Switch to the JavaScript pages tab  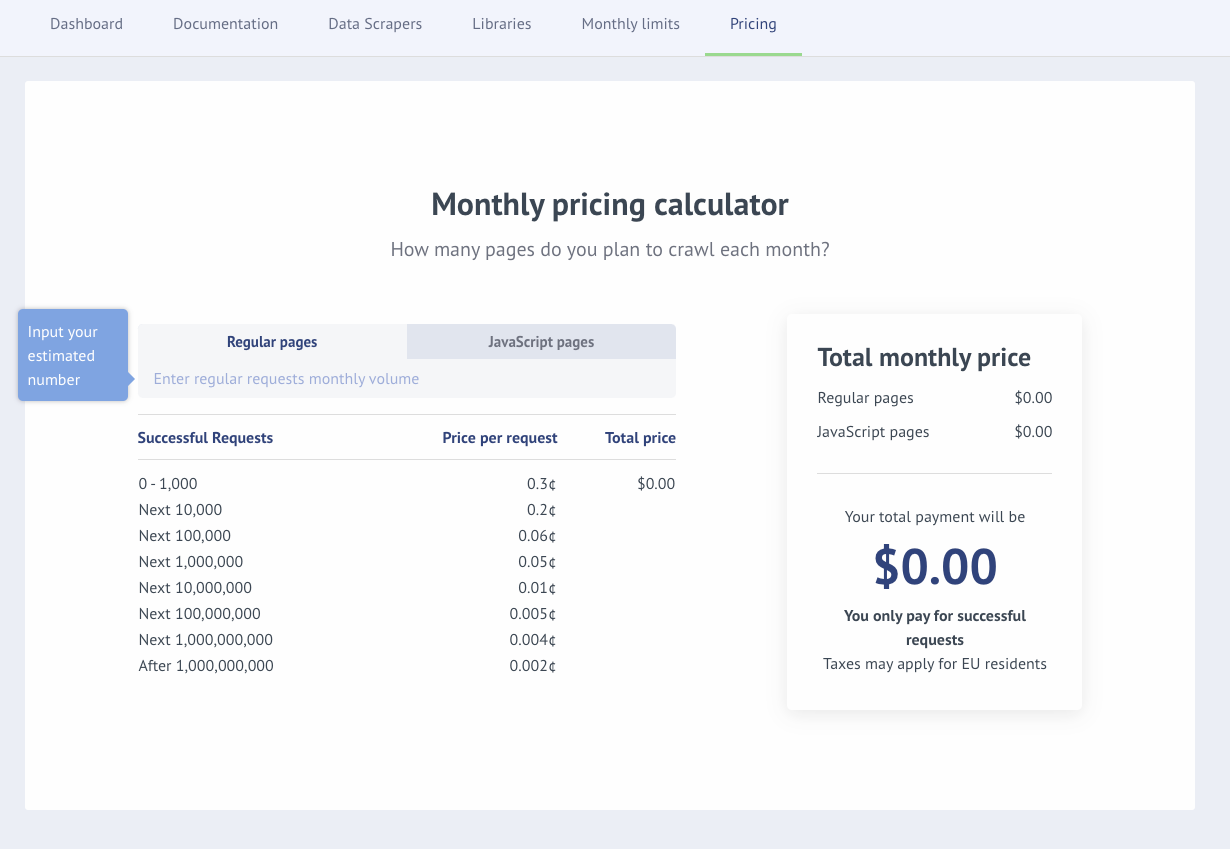[541, 341]
